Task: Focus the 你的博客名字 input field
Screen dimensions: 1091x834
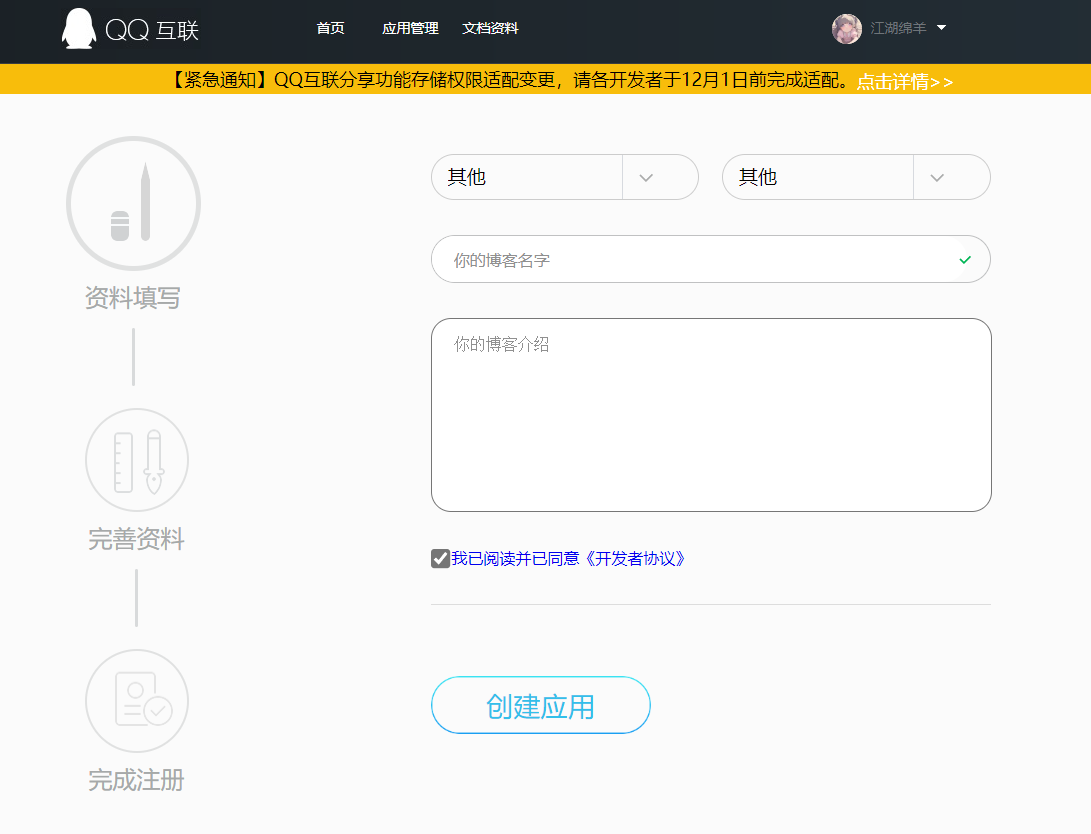Action: click(x=690, y=260)
